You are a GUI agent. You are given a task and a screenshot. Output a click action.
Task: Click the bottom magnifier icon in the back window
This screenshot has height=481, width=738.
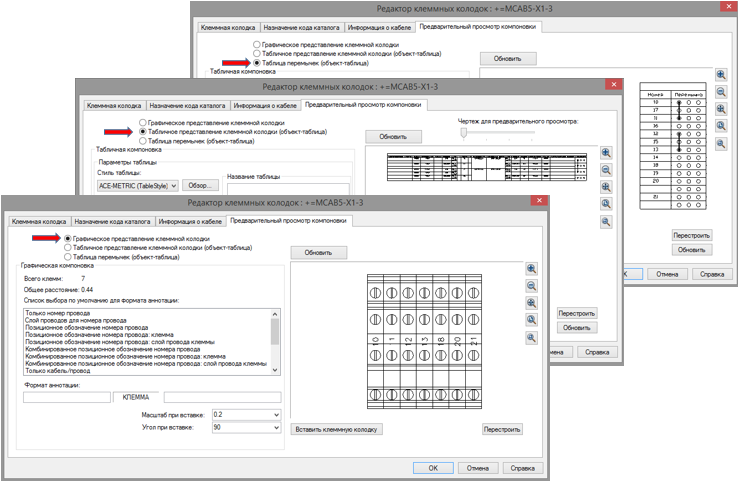pos(721,144)
